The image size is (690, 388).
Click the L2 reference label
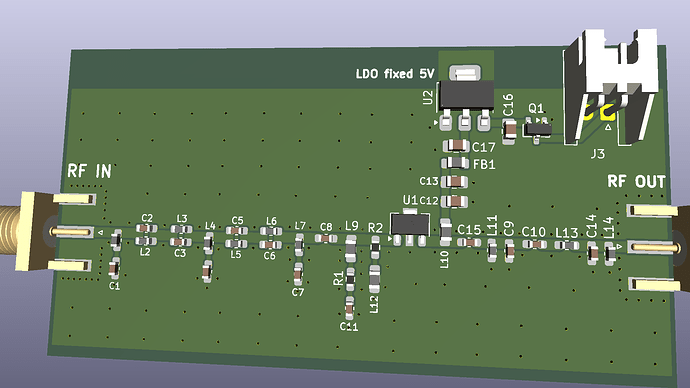pos(145,252)
